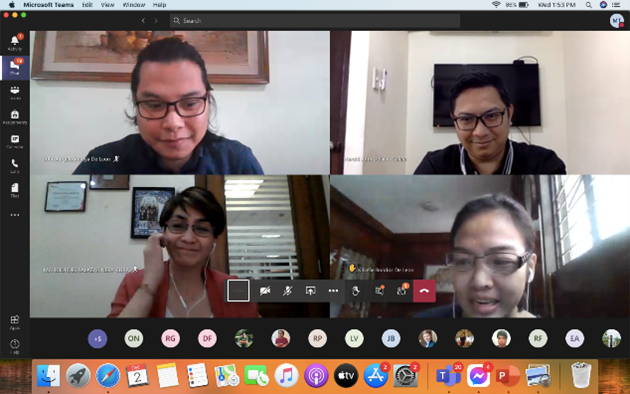Click the Search field at top
The height and width of the screenshot is (394, 630).
[315, 20]
